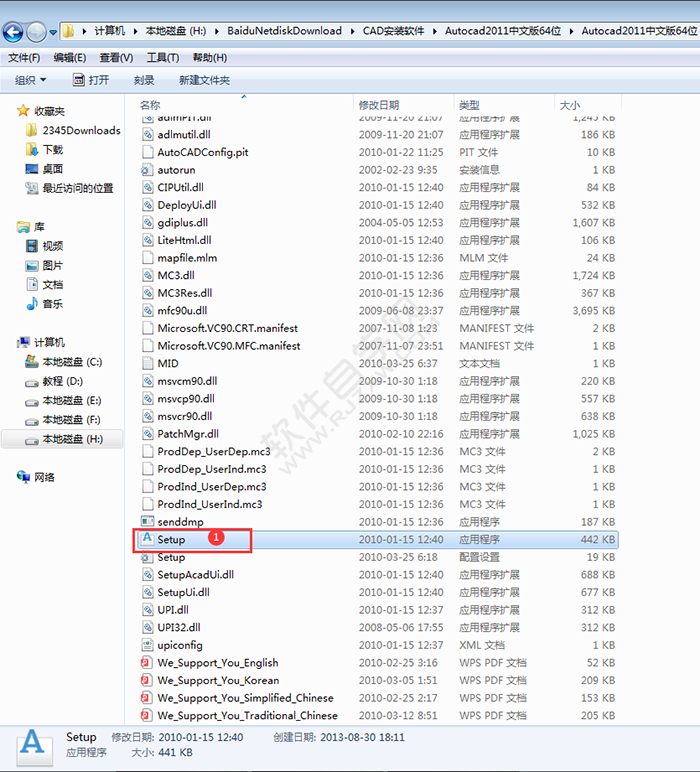Open the 组织 dropdown
The height and width of the screenshot is (772, 700).
[x=31, y=80]
